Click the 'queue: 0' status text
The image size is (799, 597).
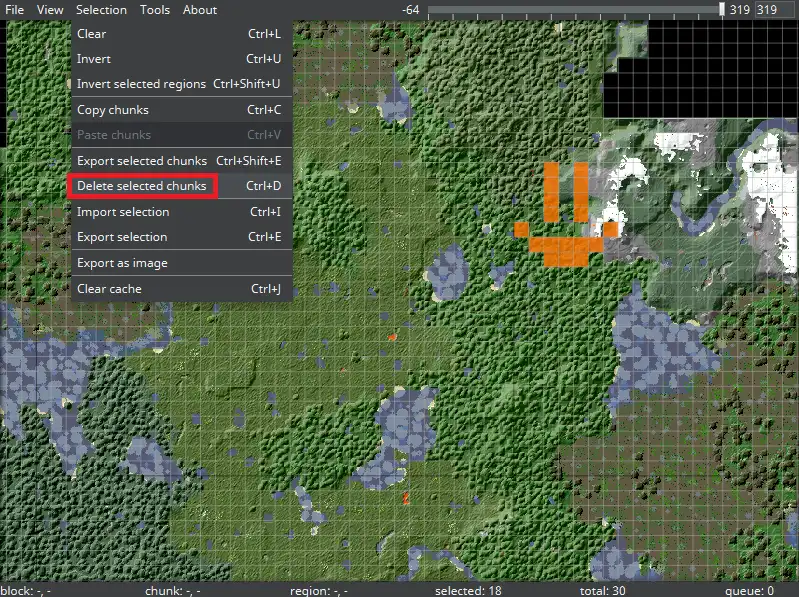pyautogui.click(x=750, y=590)
